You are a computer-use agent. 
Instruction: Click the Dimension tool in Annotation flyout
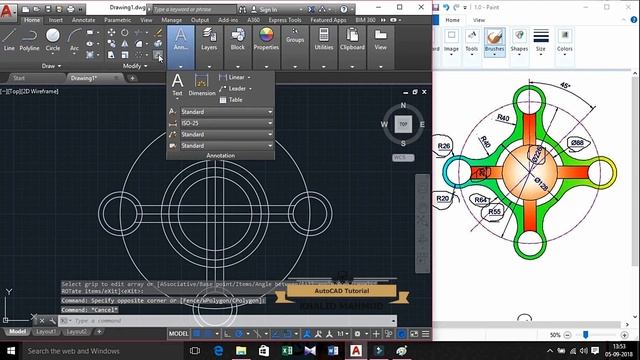(202, 85)
